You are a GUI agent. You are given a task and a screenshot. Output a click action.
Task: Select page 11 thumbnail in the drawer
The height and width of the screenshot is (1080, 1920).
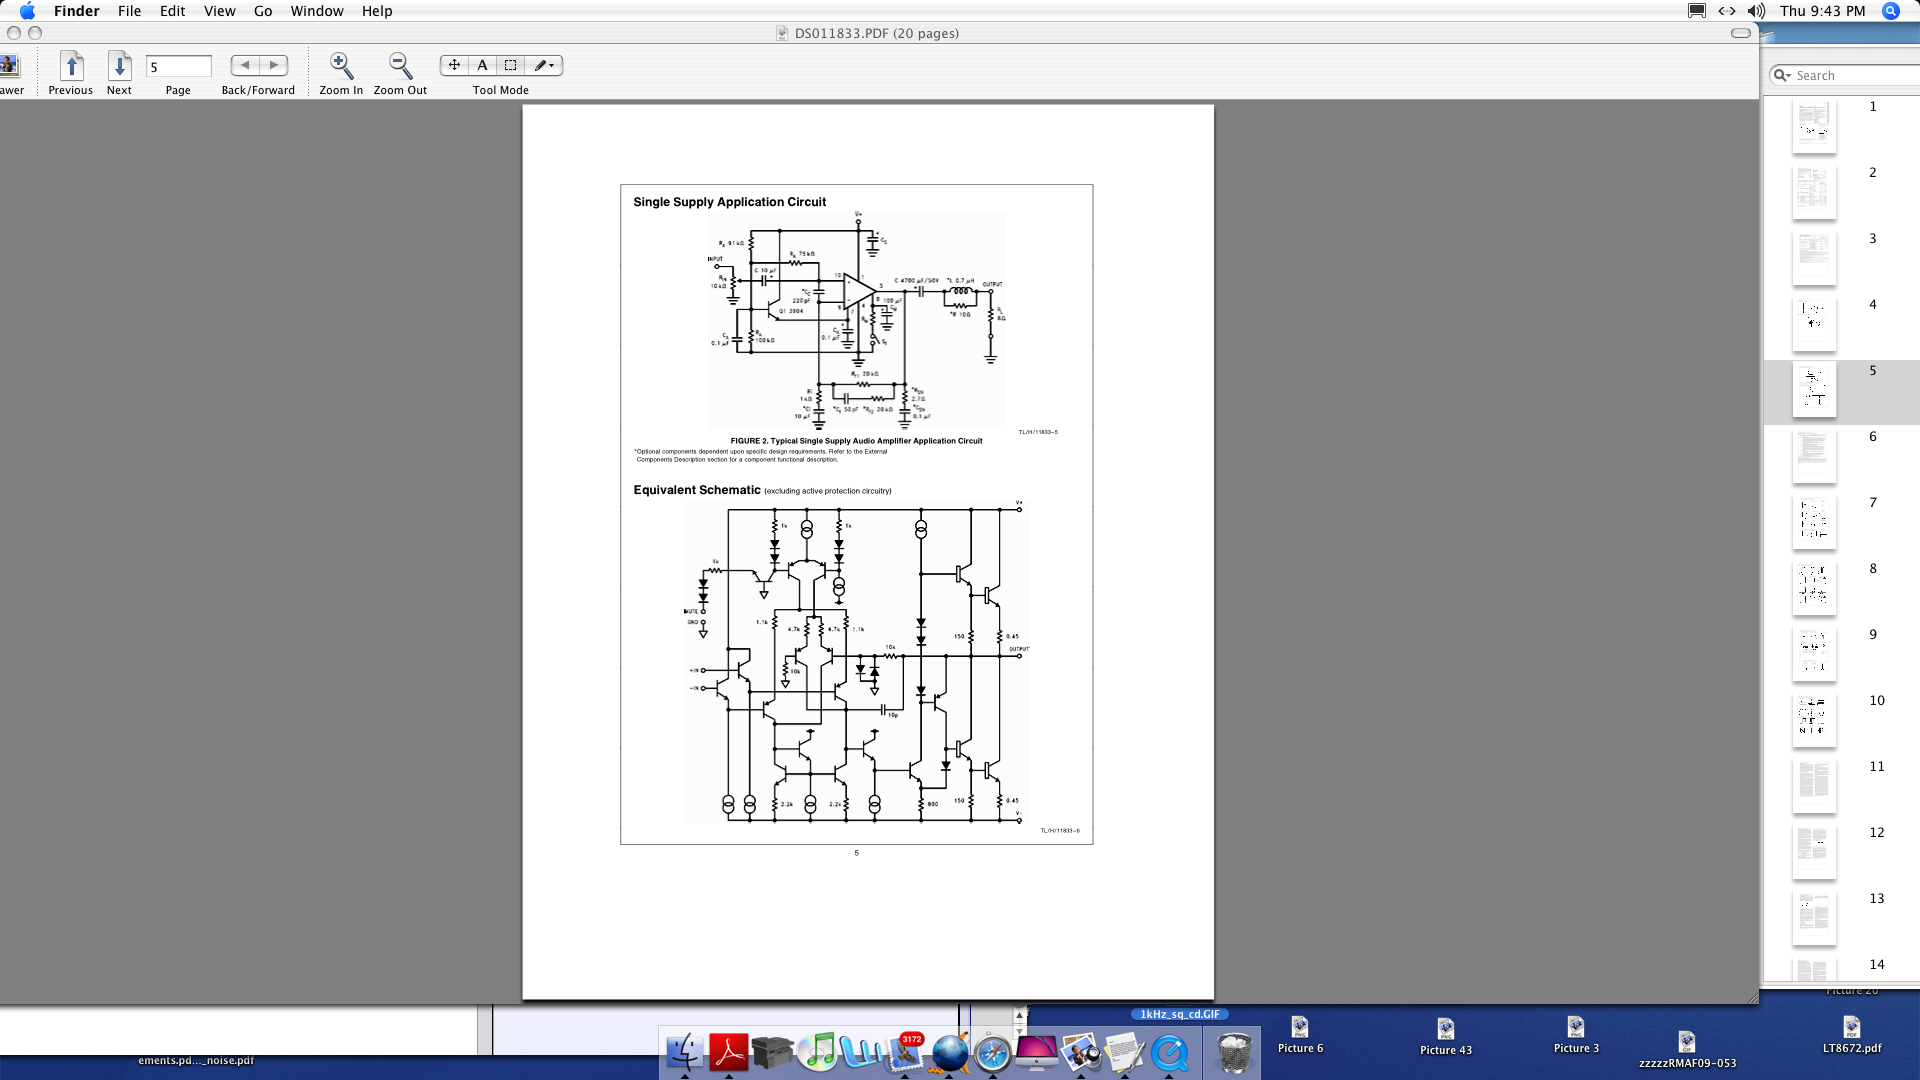(1814, 786)
